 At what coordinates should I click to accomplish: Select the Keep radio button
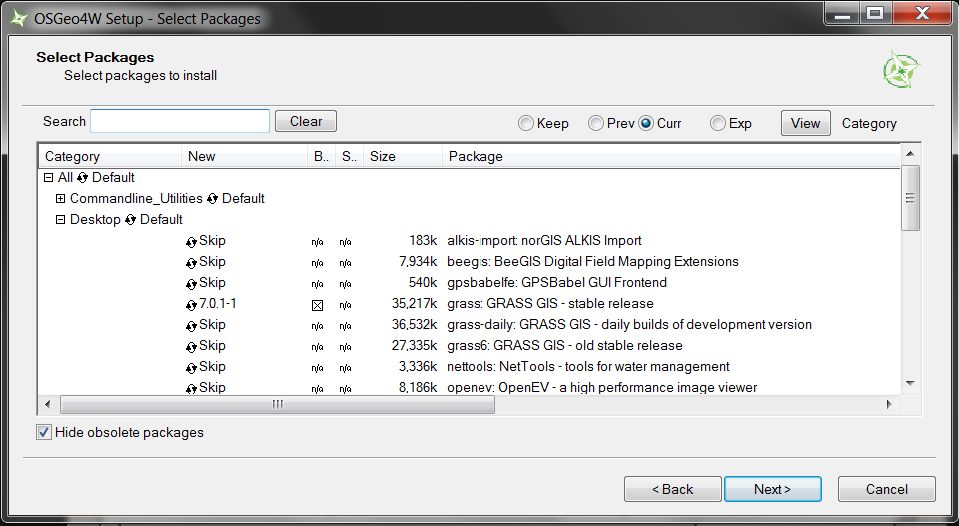point(526,124)
